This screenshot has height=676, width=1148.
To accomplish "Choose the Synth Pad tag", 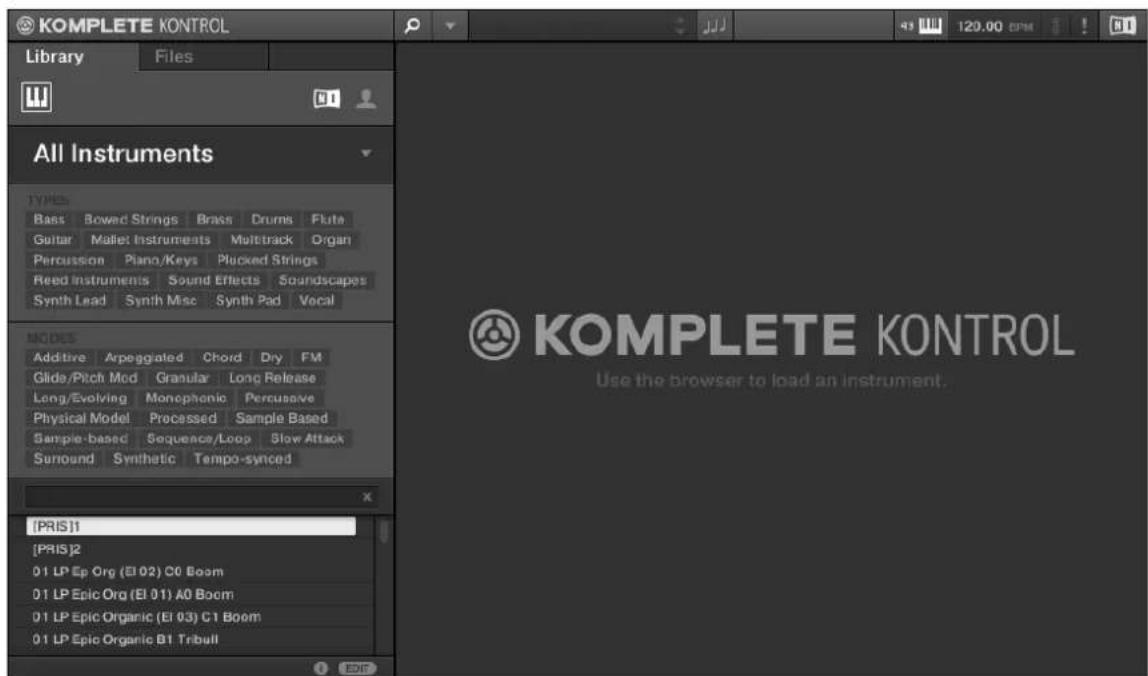I will [248, 300].
